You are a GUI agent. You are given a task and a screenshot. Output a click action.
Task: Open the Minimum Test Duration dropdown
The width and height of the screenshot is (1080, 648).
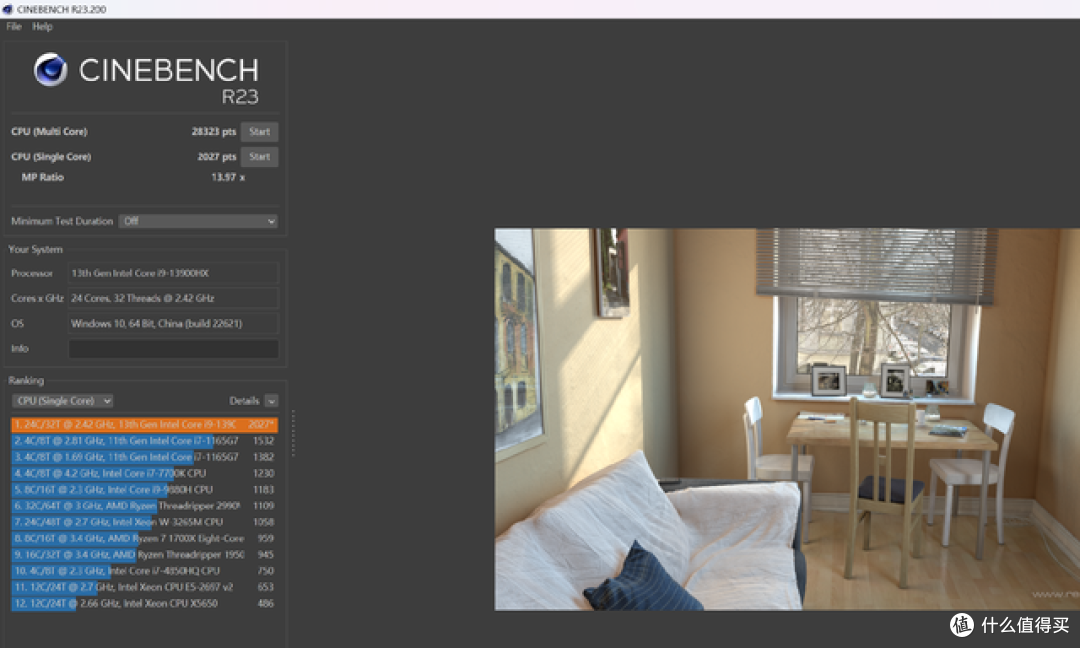[198, 221]
